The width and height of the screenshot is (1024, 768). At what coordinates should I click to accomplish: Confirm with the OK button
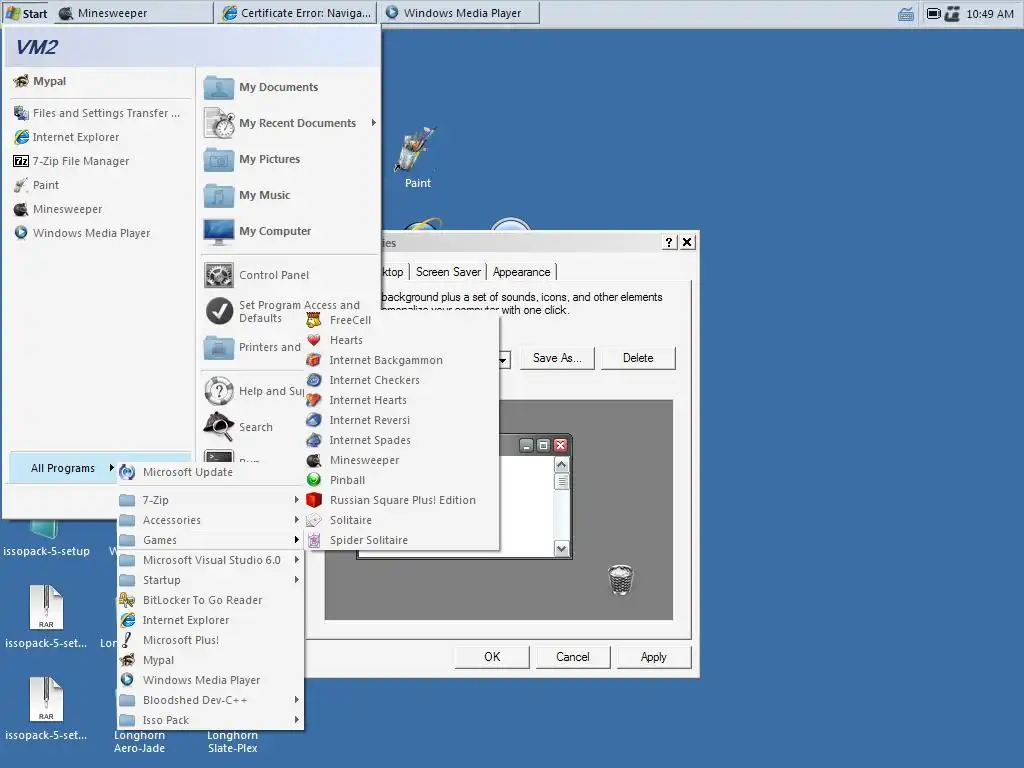point(492,657)
